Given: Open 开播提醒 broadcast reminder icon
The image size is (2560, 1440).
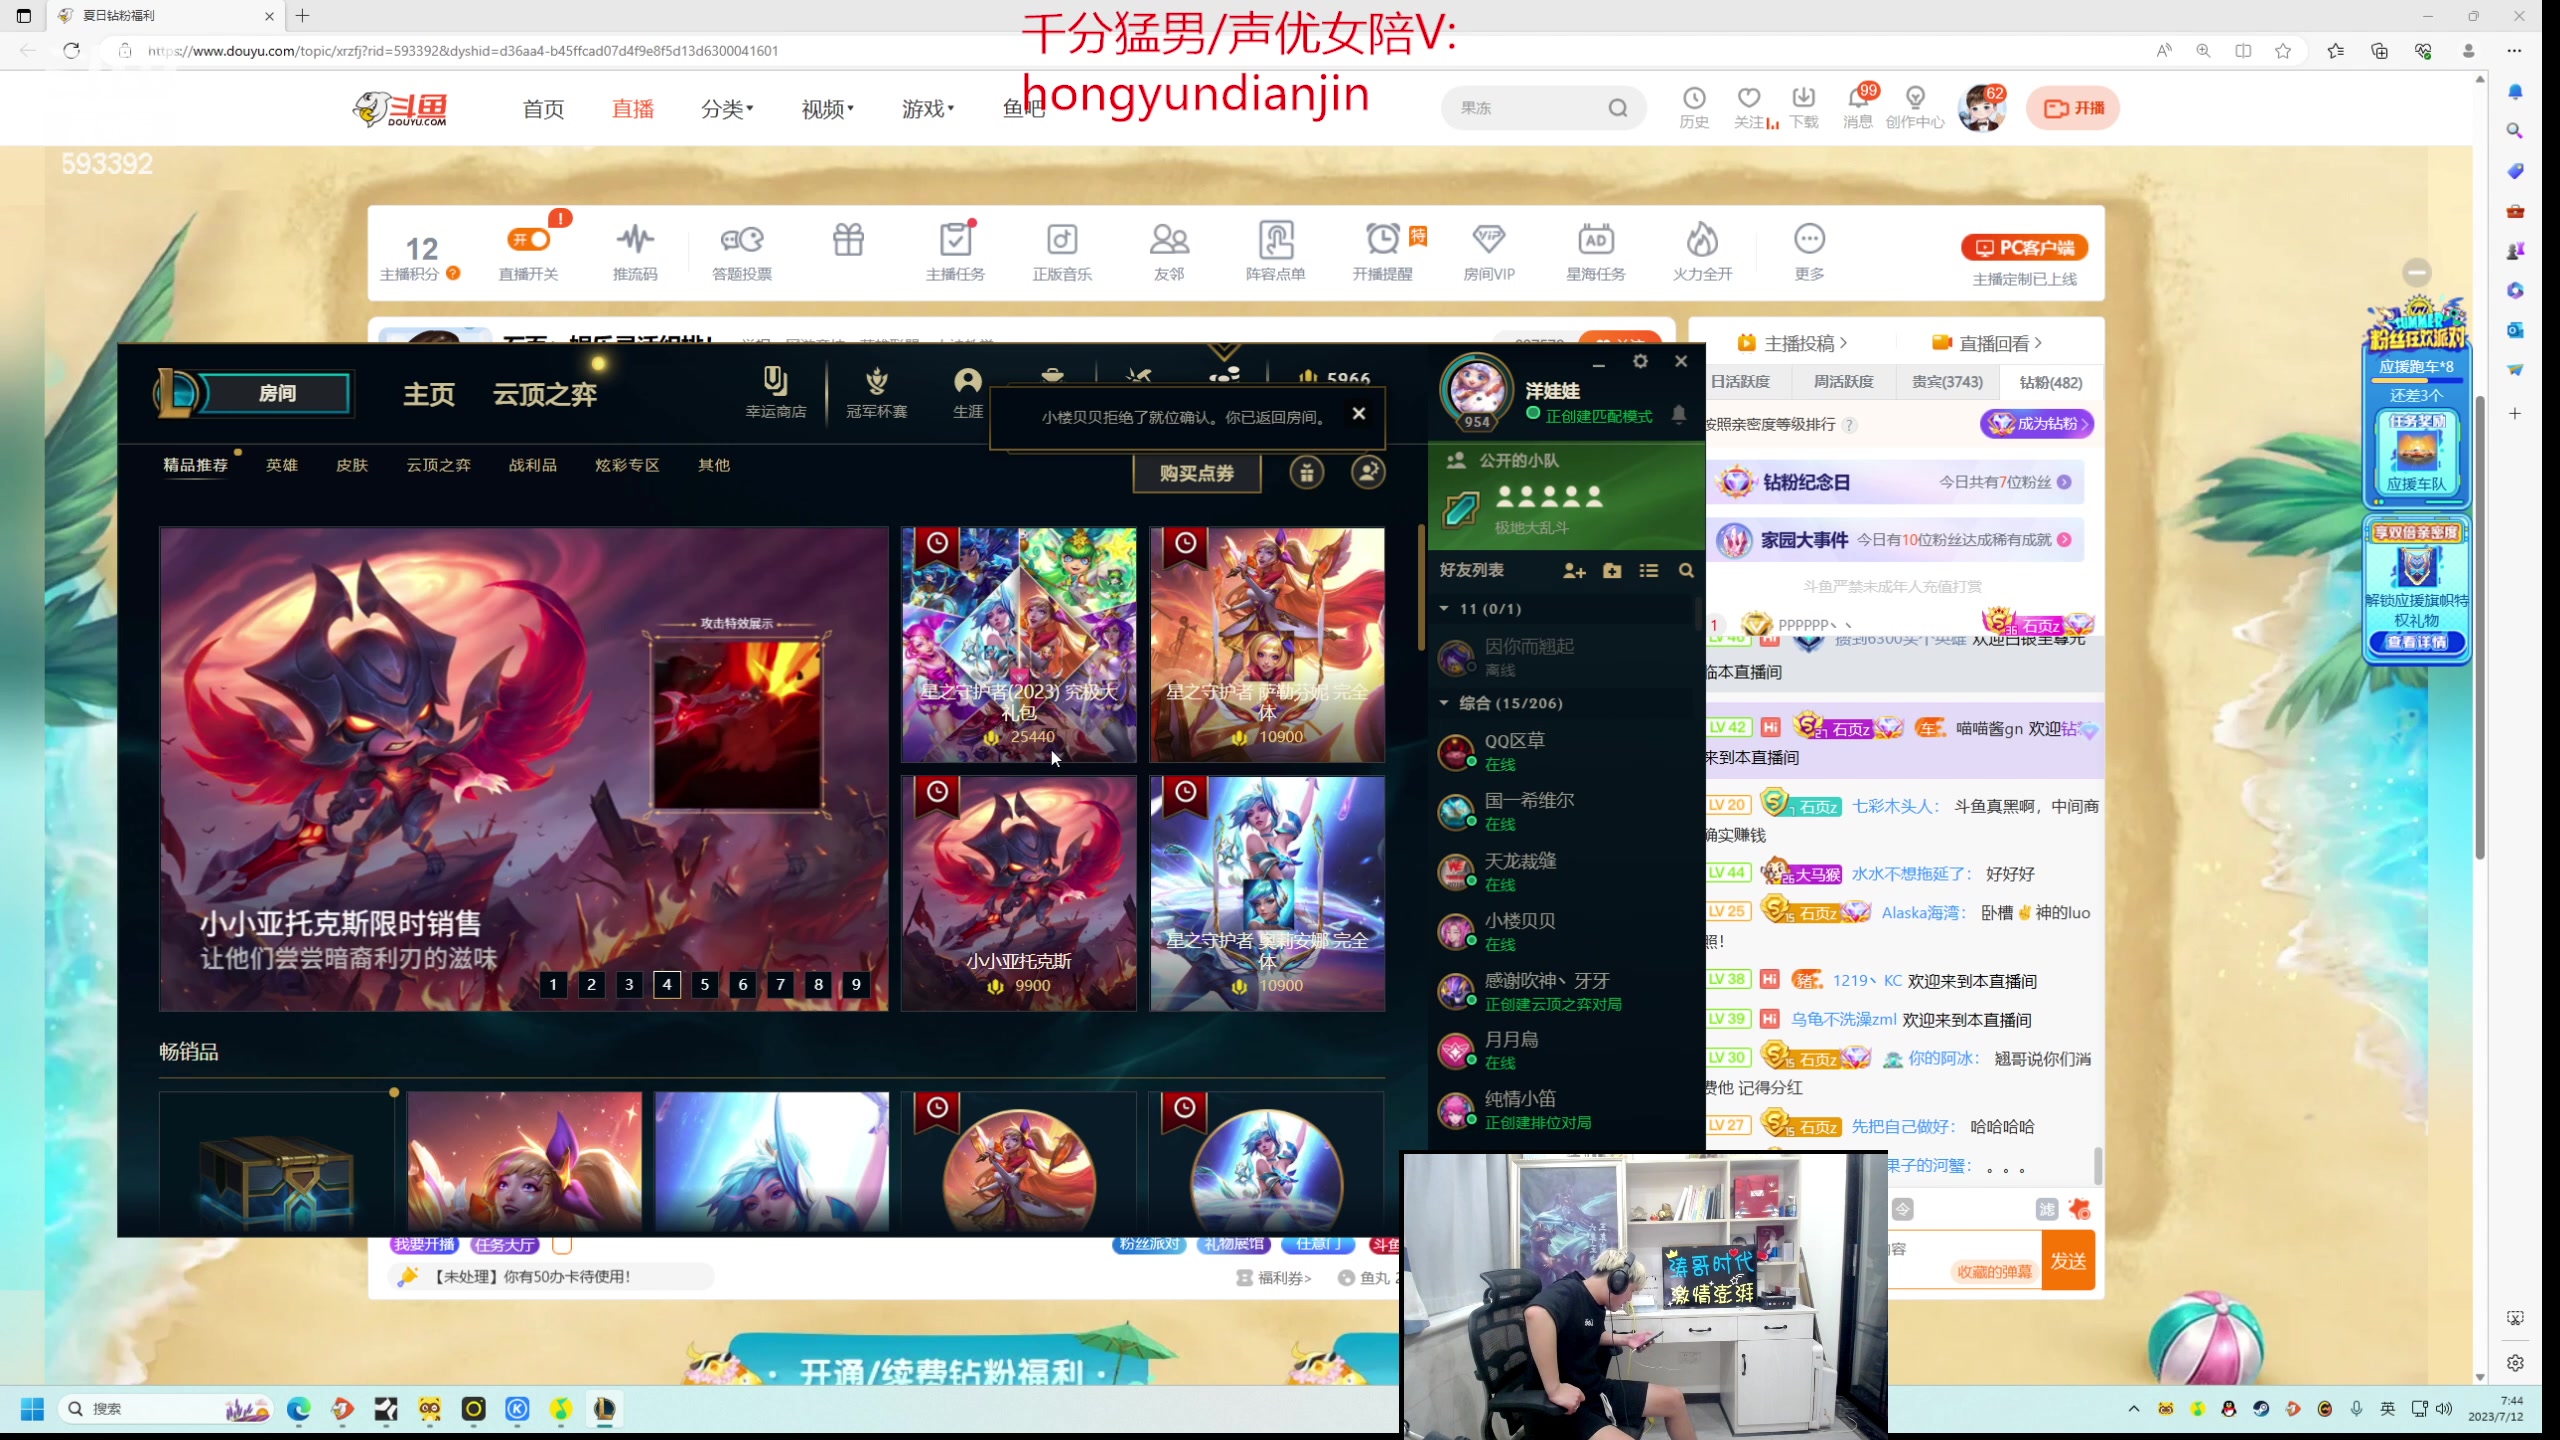Looking at the screenshot, I should [1383, 251].
